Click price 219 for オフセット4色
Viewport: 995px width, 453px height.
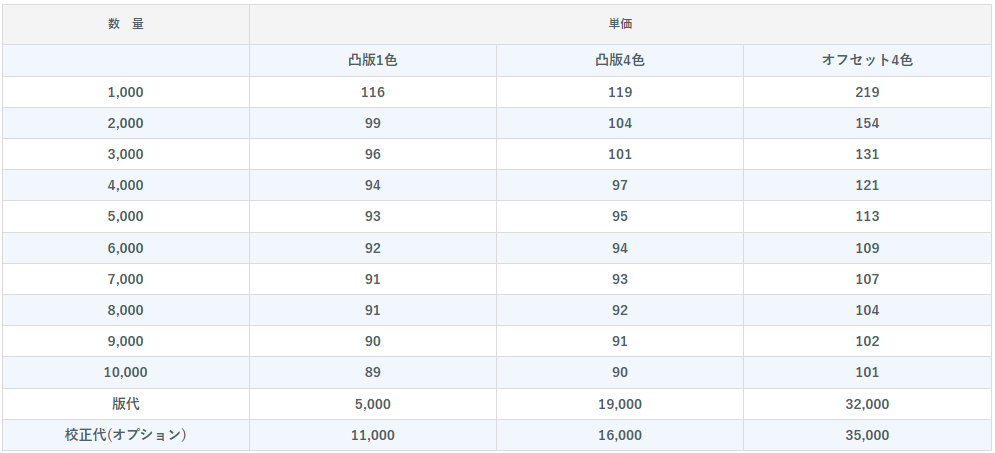click(867, 92)
